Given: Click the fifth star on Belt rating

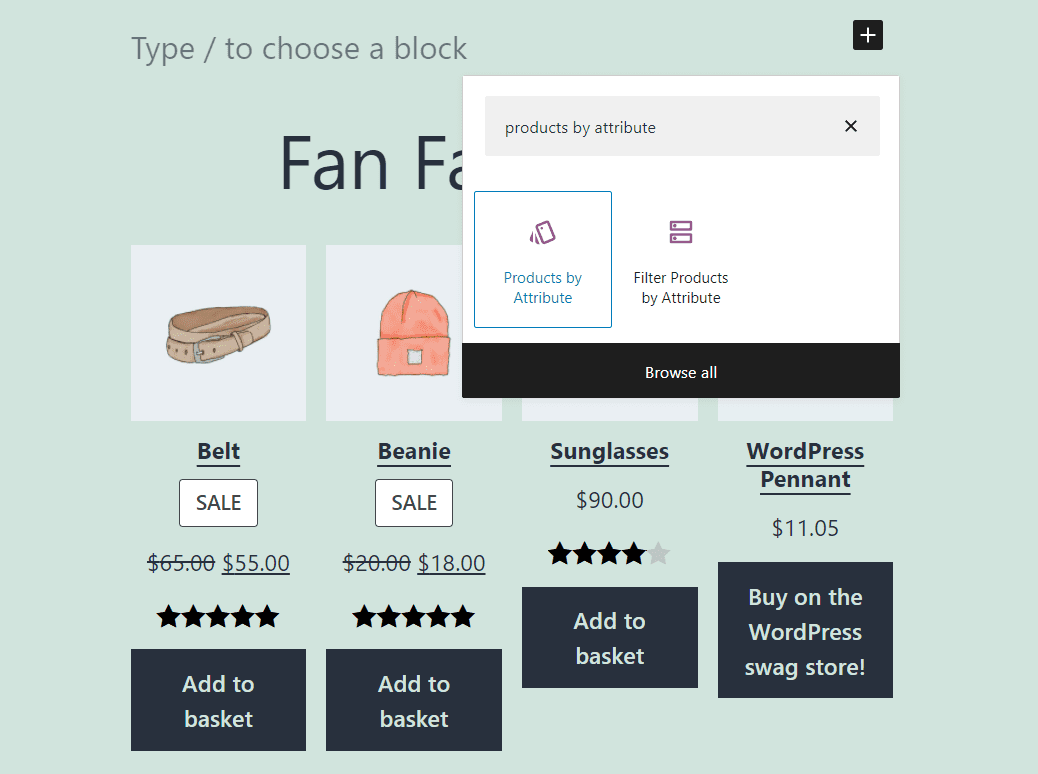Looking at the screenshot, I should click(x=268, y=616).
